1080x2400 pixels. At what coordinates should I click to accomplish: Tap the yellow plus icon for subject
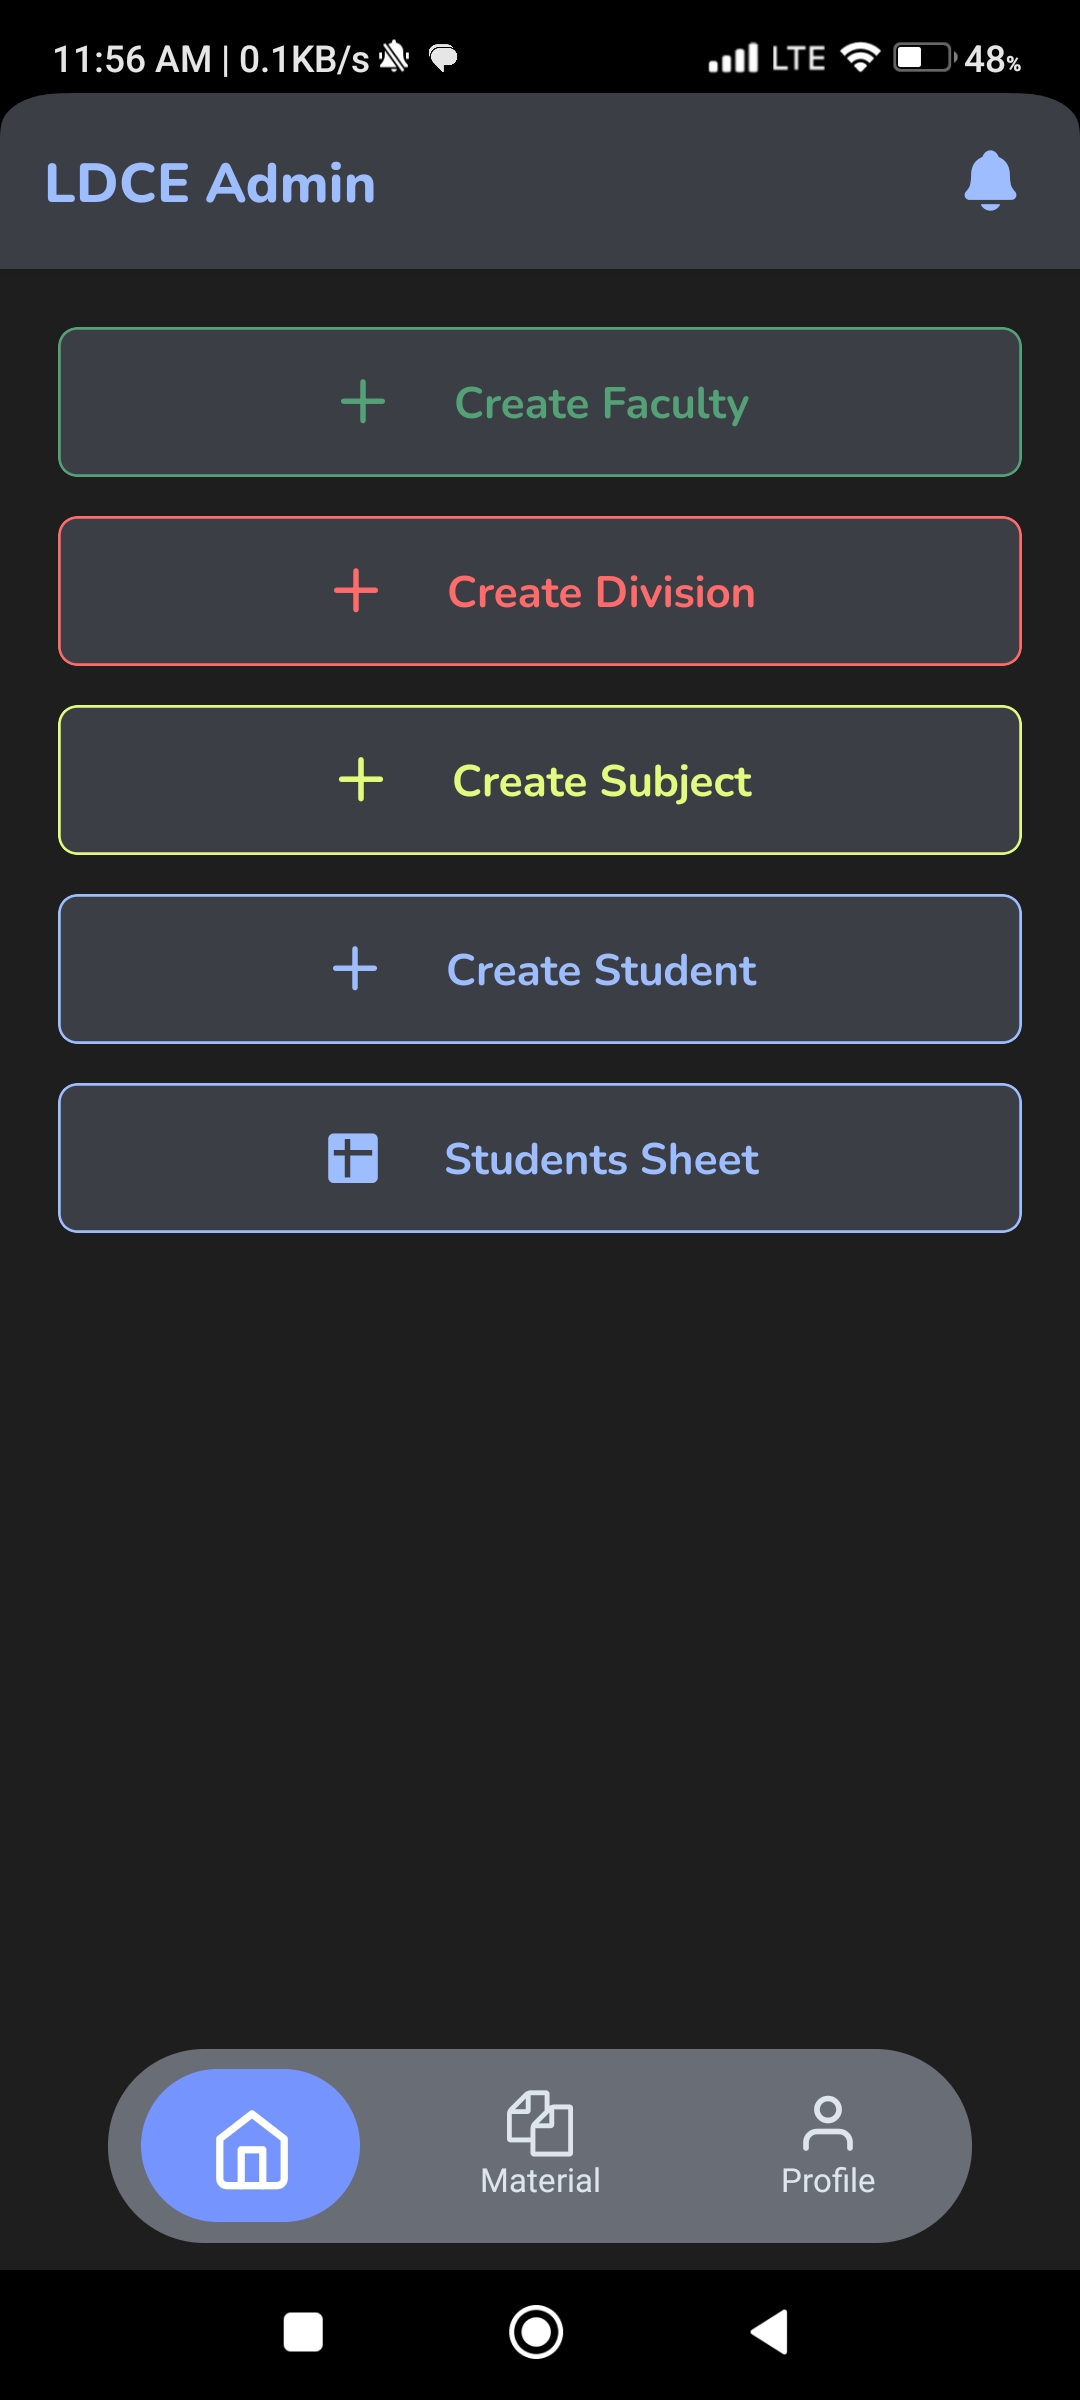pyautogui.click(x=361, y=780)
